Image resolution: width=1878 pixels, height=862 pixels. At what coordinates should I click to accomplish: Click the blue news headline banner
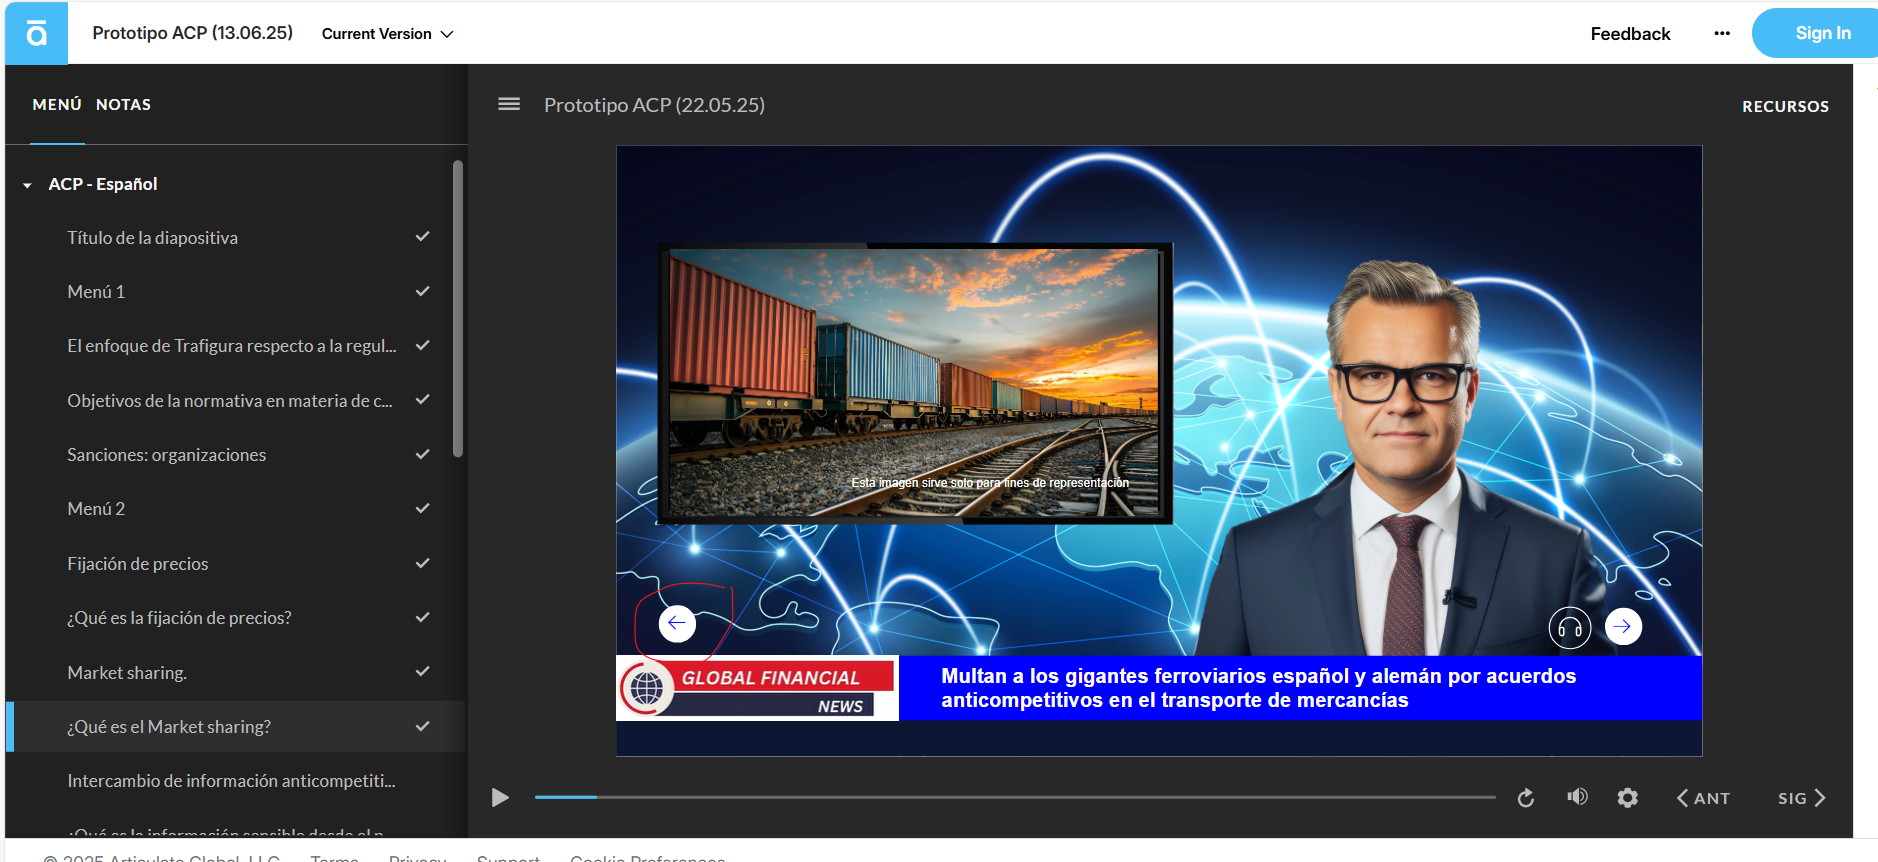coord(1300,688)
